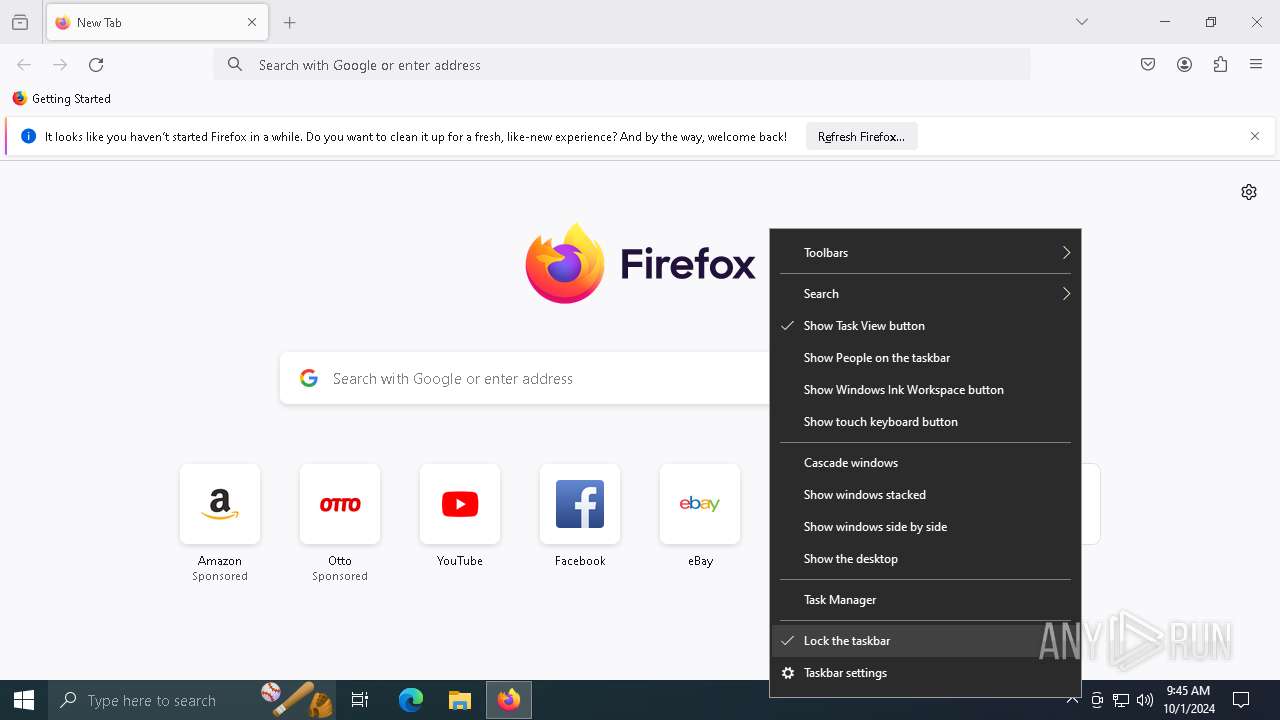Expand the Search submenu

coord(925,294)
